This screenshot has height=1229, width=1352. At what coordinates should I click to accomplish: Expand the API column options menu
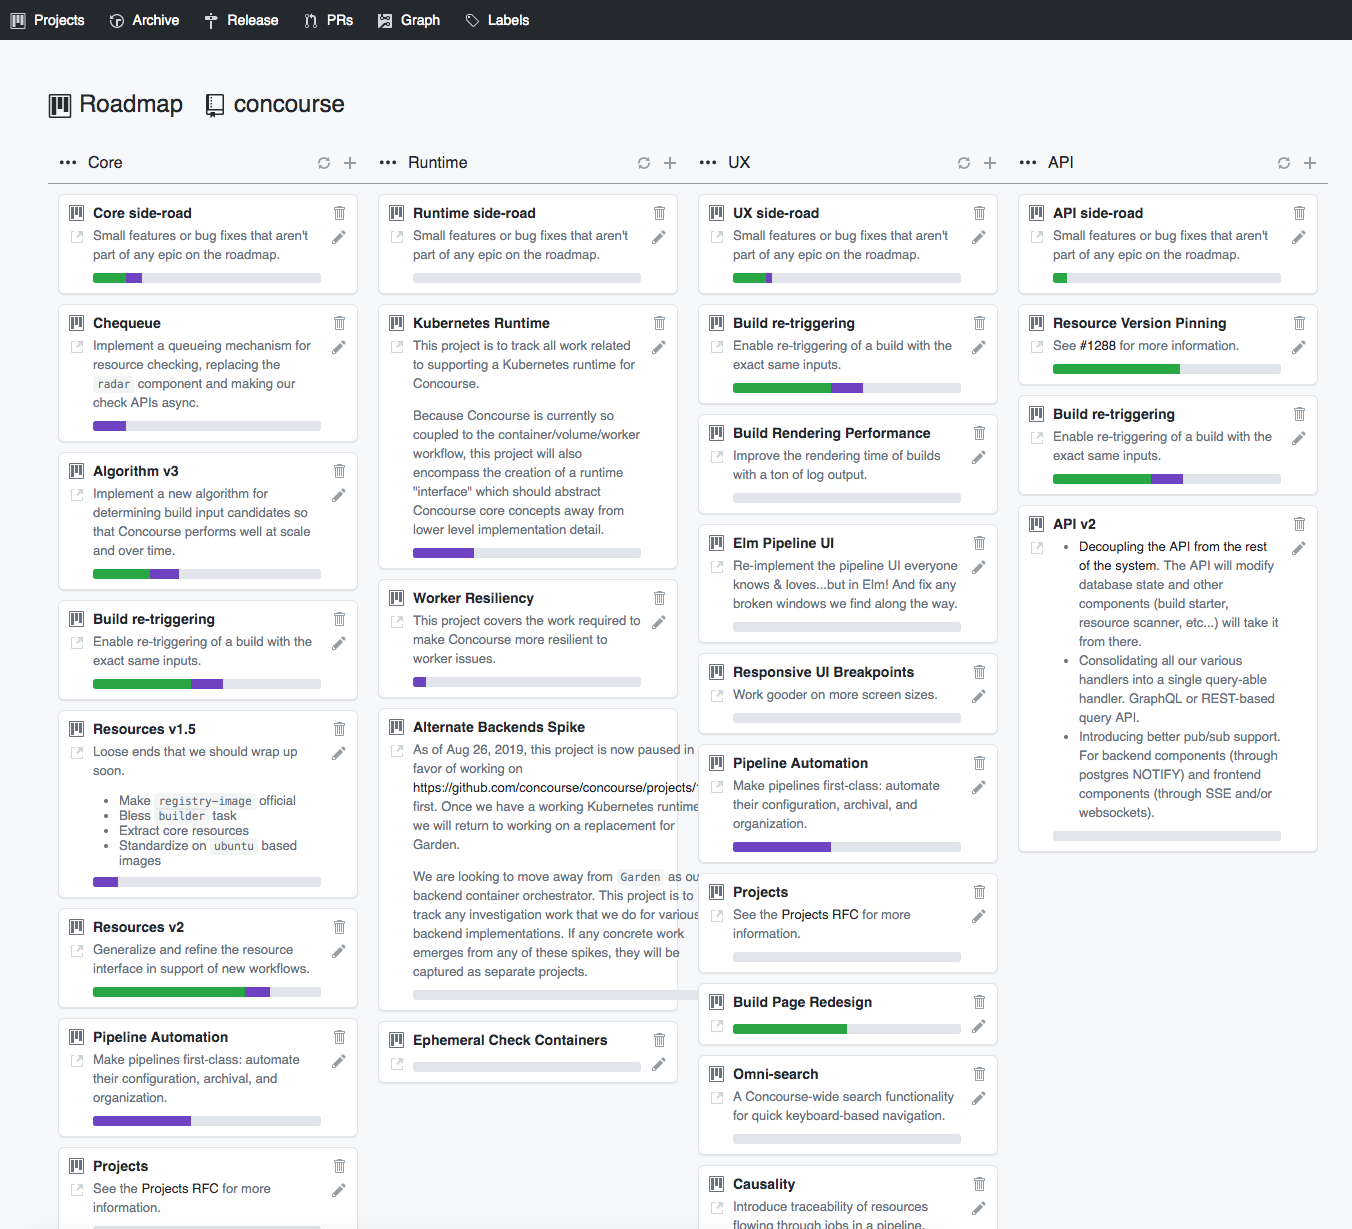click(1028, 163)
